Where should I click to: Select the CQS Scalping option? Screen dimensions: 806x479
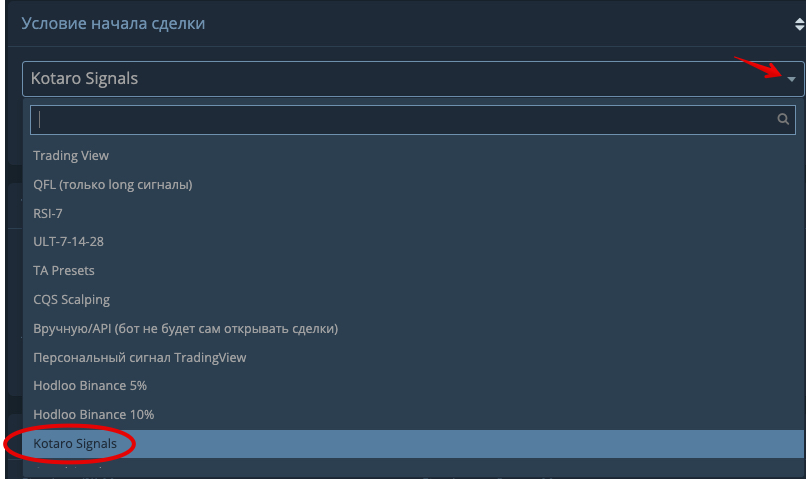(x=72, y=299)
